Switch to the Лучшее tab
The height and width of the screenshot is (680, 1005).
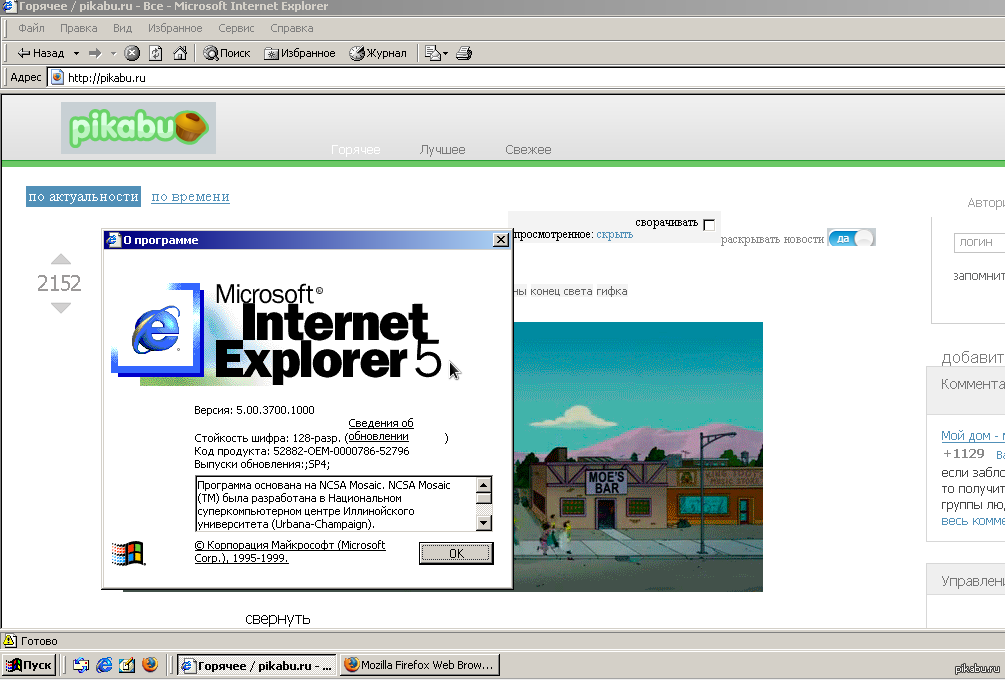tap(442, 149)
